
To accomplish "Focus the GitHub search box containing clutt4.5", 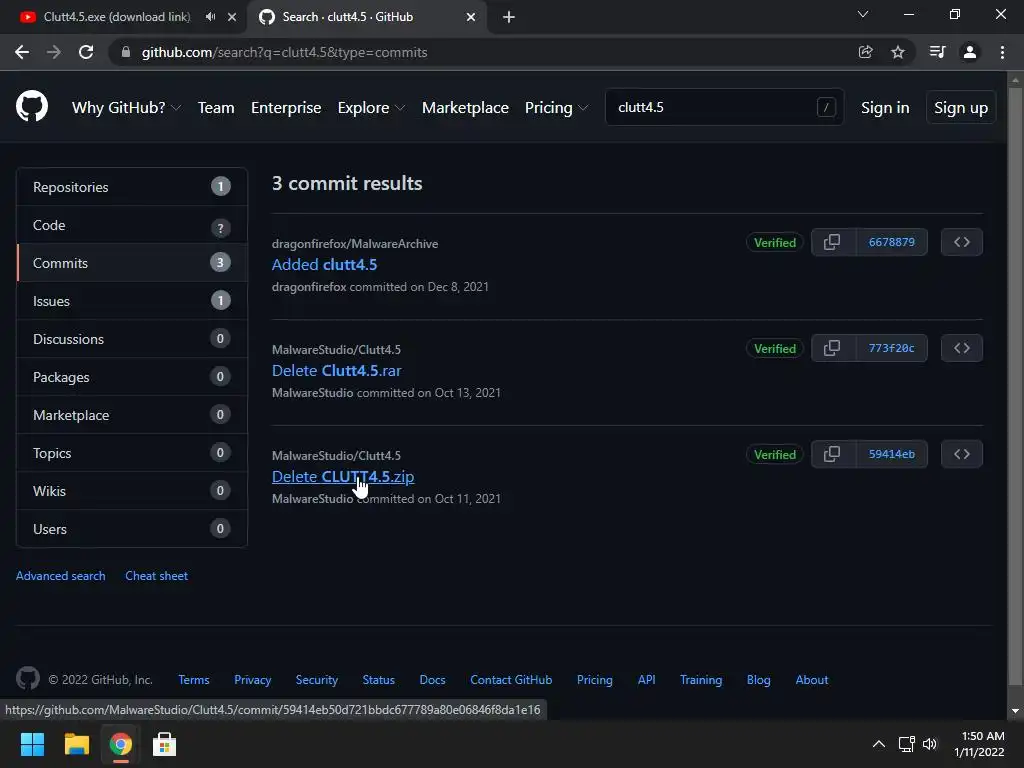I will [724, 107].
